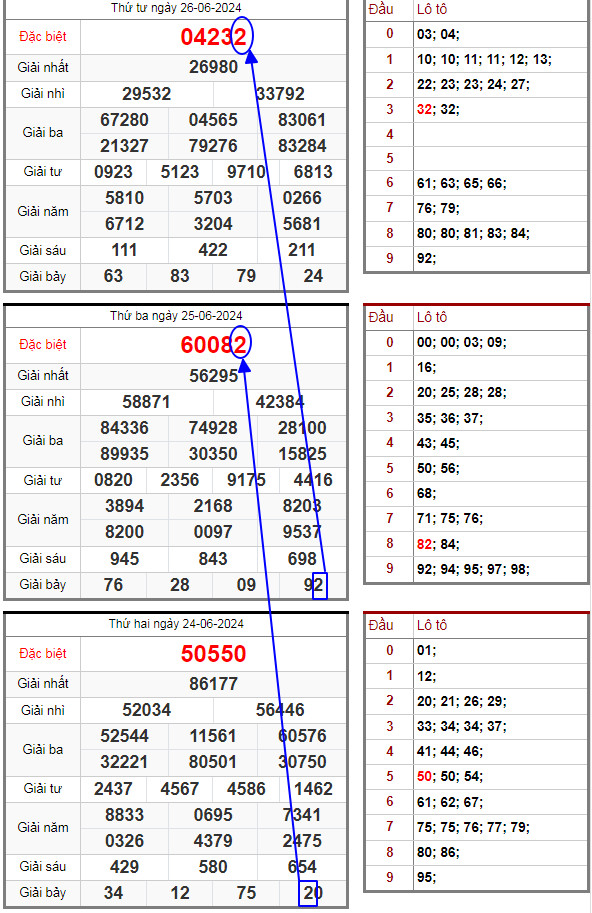The image size is (592, 913).
Task: Select the number 945 in Giải sáu
Action: coord(124,559)
